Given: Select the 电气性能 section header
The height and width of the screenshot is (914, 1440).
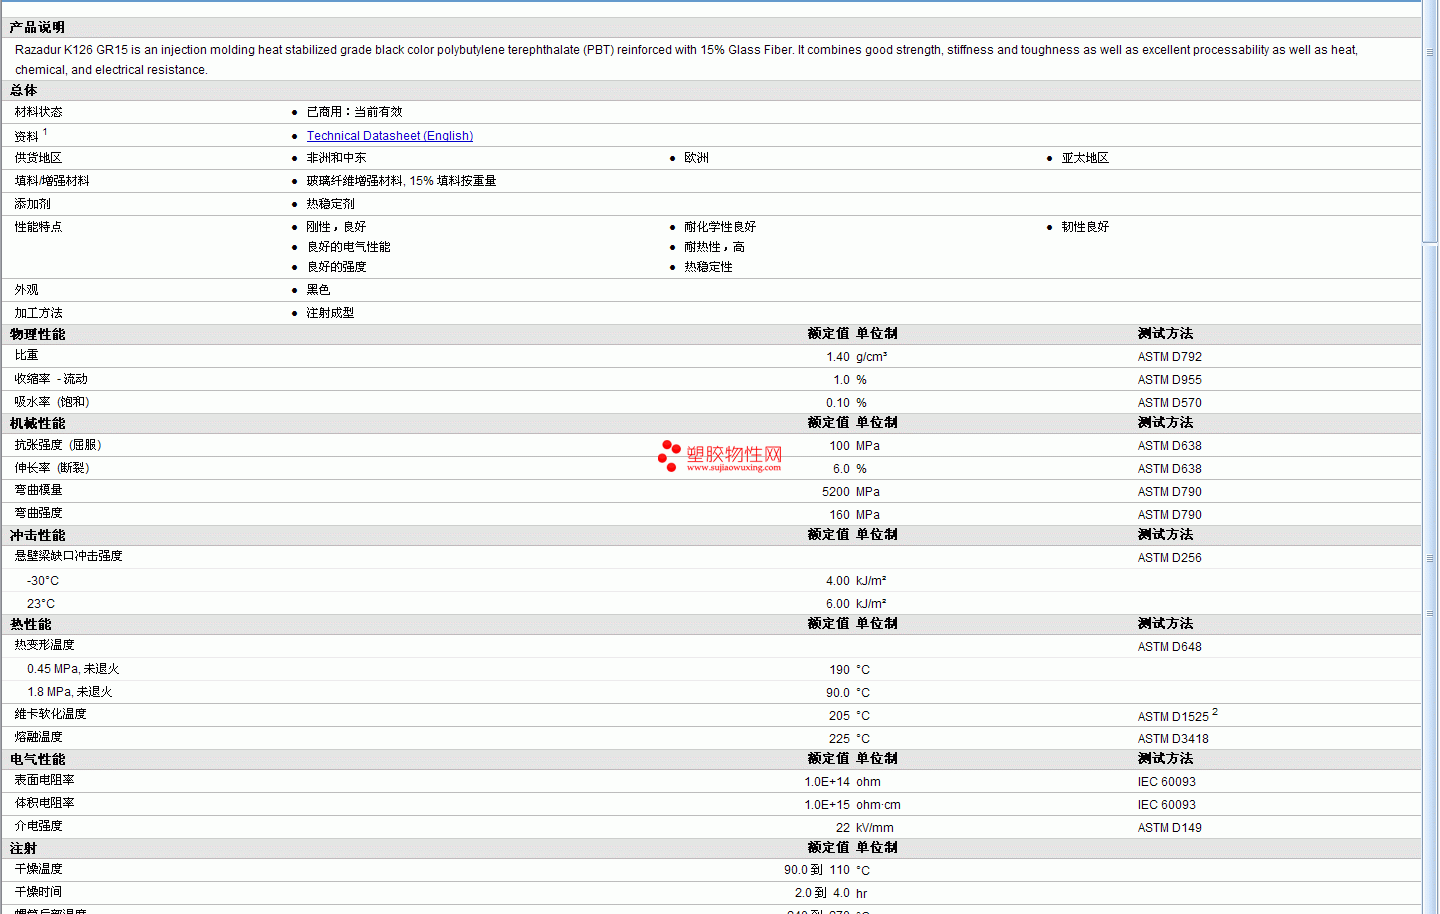Looking at the screenshot, I should (x=38, y=759).
